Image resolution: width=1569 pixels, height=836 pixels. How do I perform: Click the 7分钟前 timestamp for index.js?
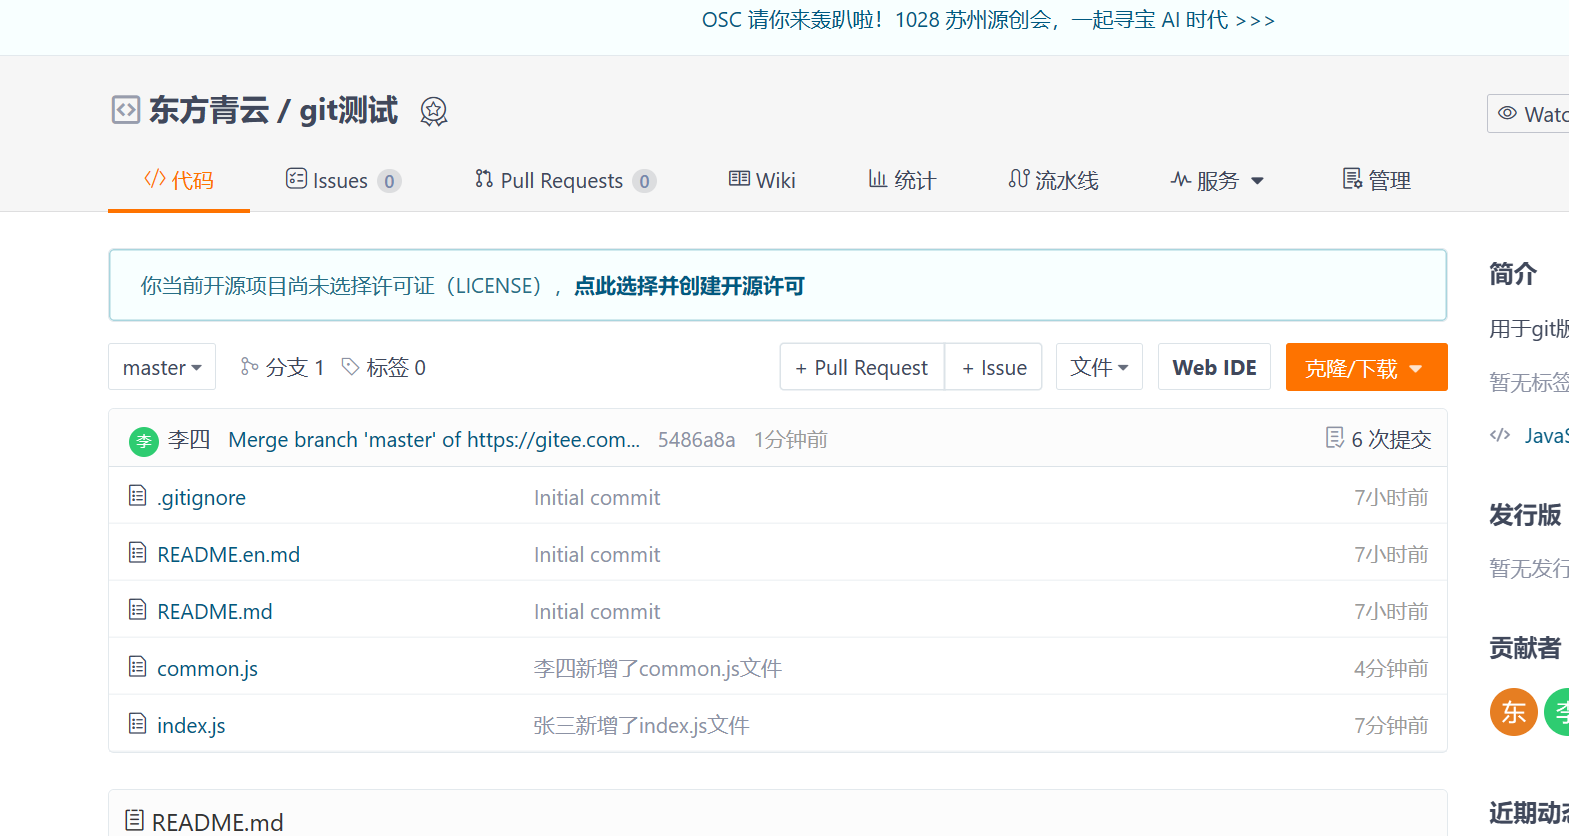pyautogui.click(x=1391, y=725)
